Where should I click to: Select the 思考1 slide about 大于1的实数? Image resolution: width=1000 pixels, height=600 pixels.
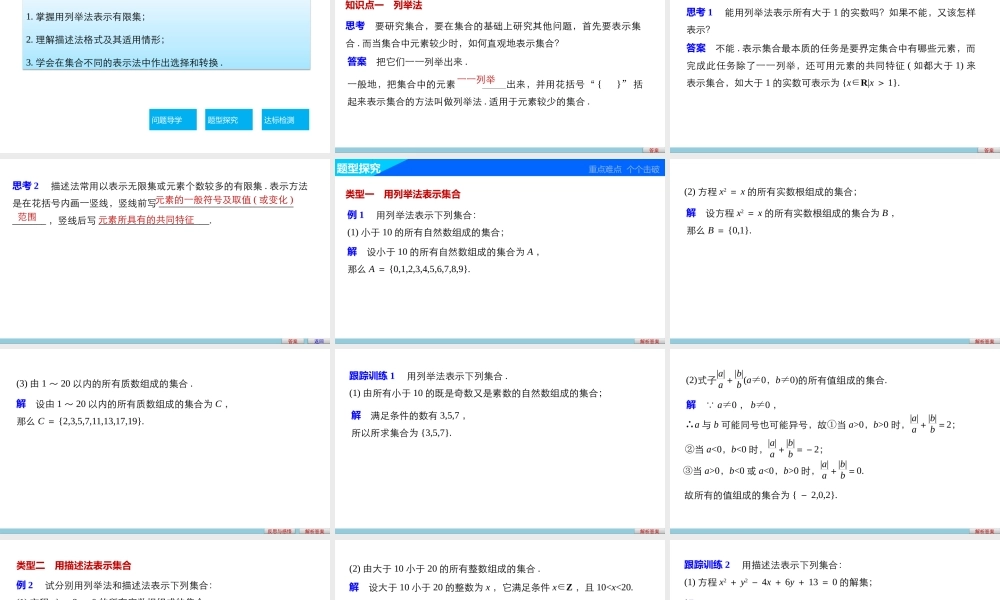[833, 70]
